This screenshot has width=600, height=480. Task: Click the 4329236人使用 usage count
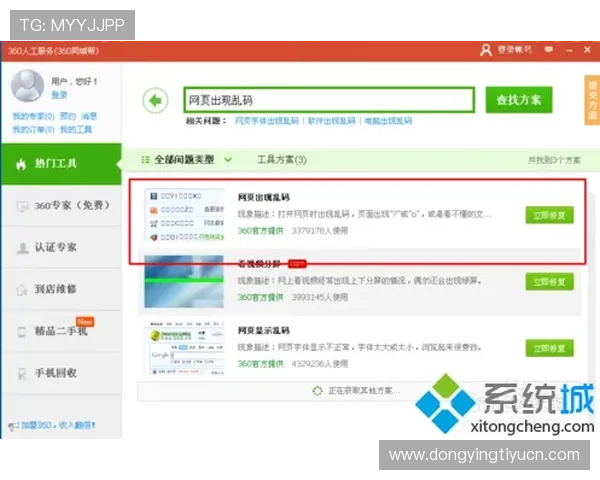(x=320, y=364)
